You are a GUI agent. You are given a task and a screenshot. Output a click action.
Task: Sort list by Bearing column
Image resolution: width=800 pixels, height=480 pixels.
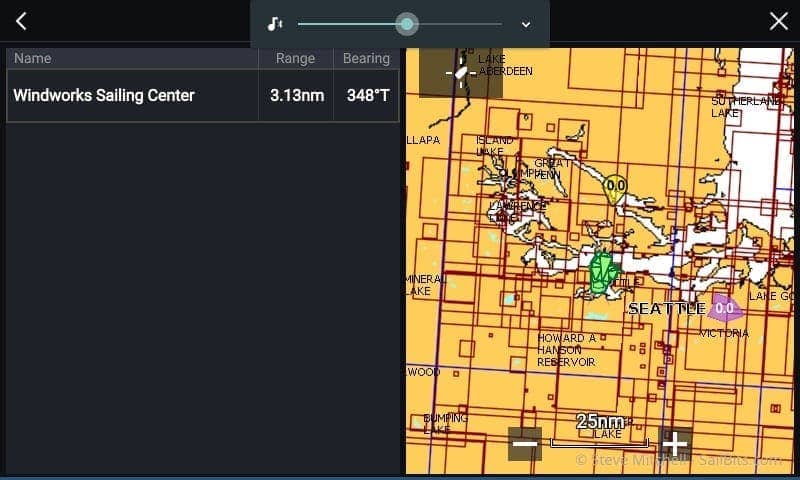pyautogui.click(x=366, y=58)
